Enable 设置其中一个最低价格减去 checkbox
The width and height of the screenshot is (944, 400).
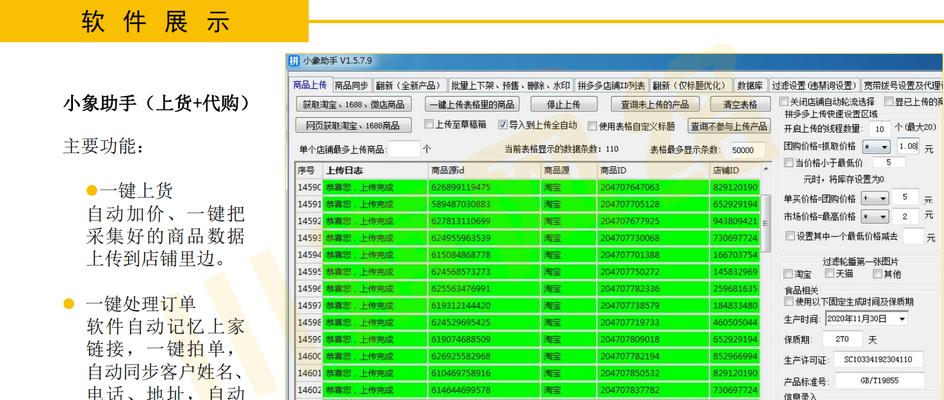790,236
